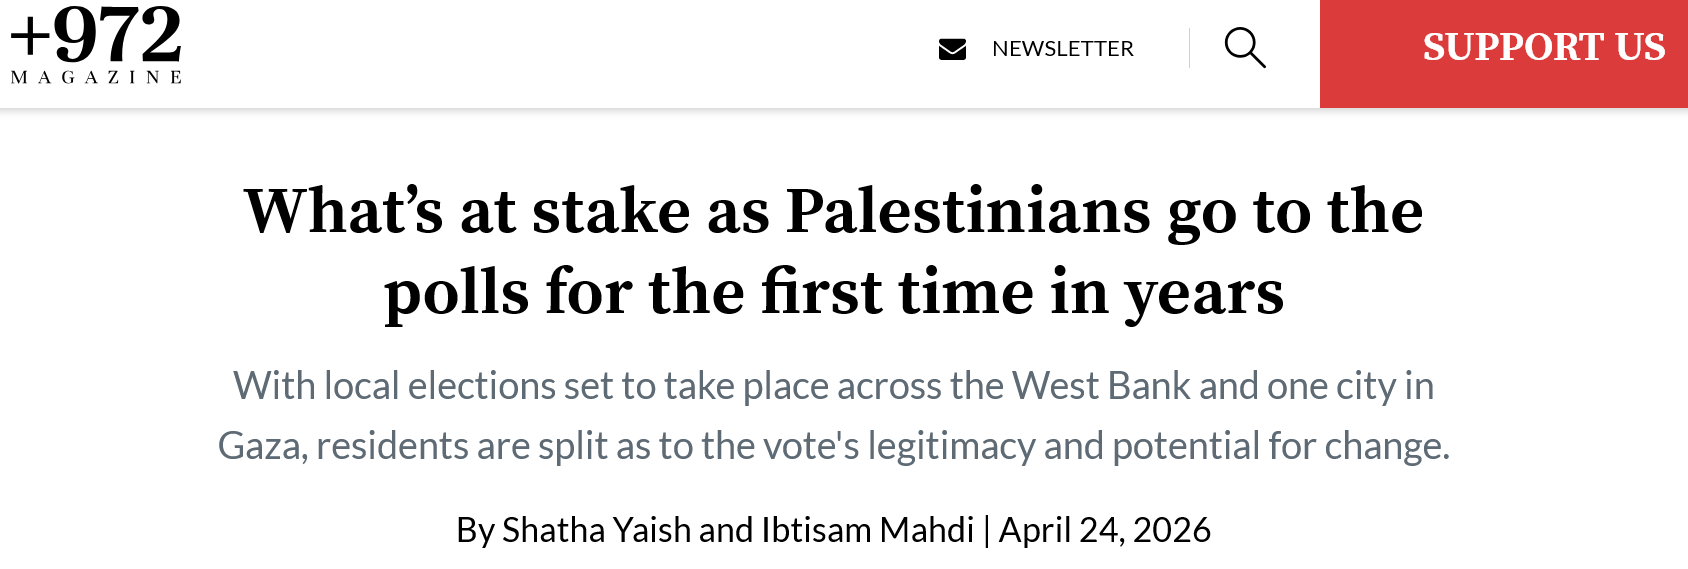Click headline line "polls for the first time"
Viewport: 1688px width, 569px height.
[x=833, y=292]
